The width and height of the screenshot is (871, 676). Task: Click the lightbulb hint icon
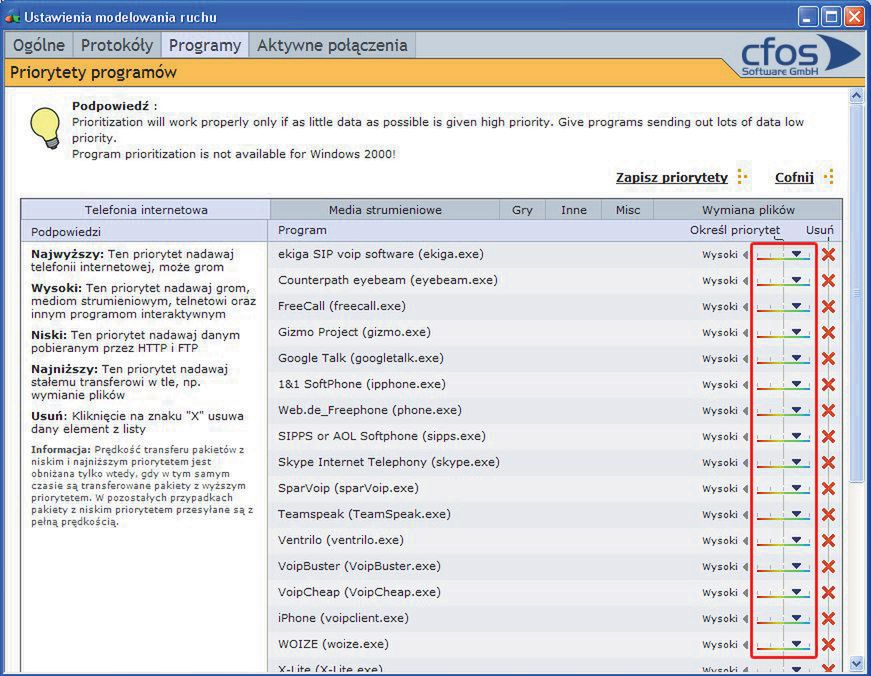click(46, 128)
